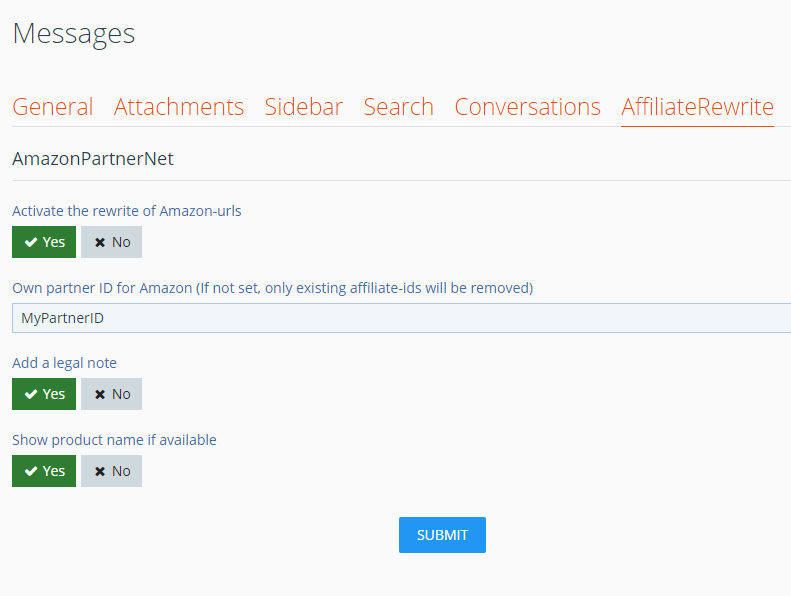Go to the Sidebar settings tab

(304, 107)
